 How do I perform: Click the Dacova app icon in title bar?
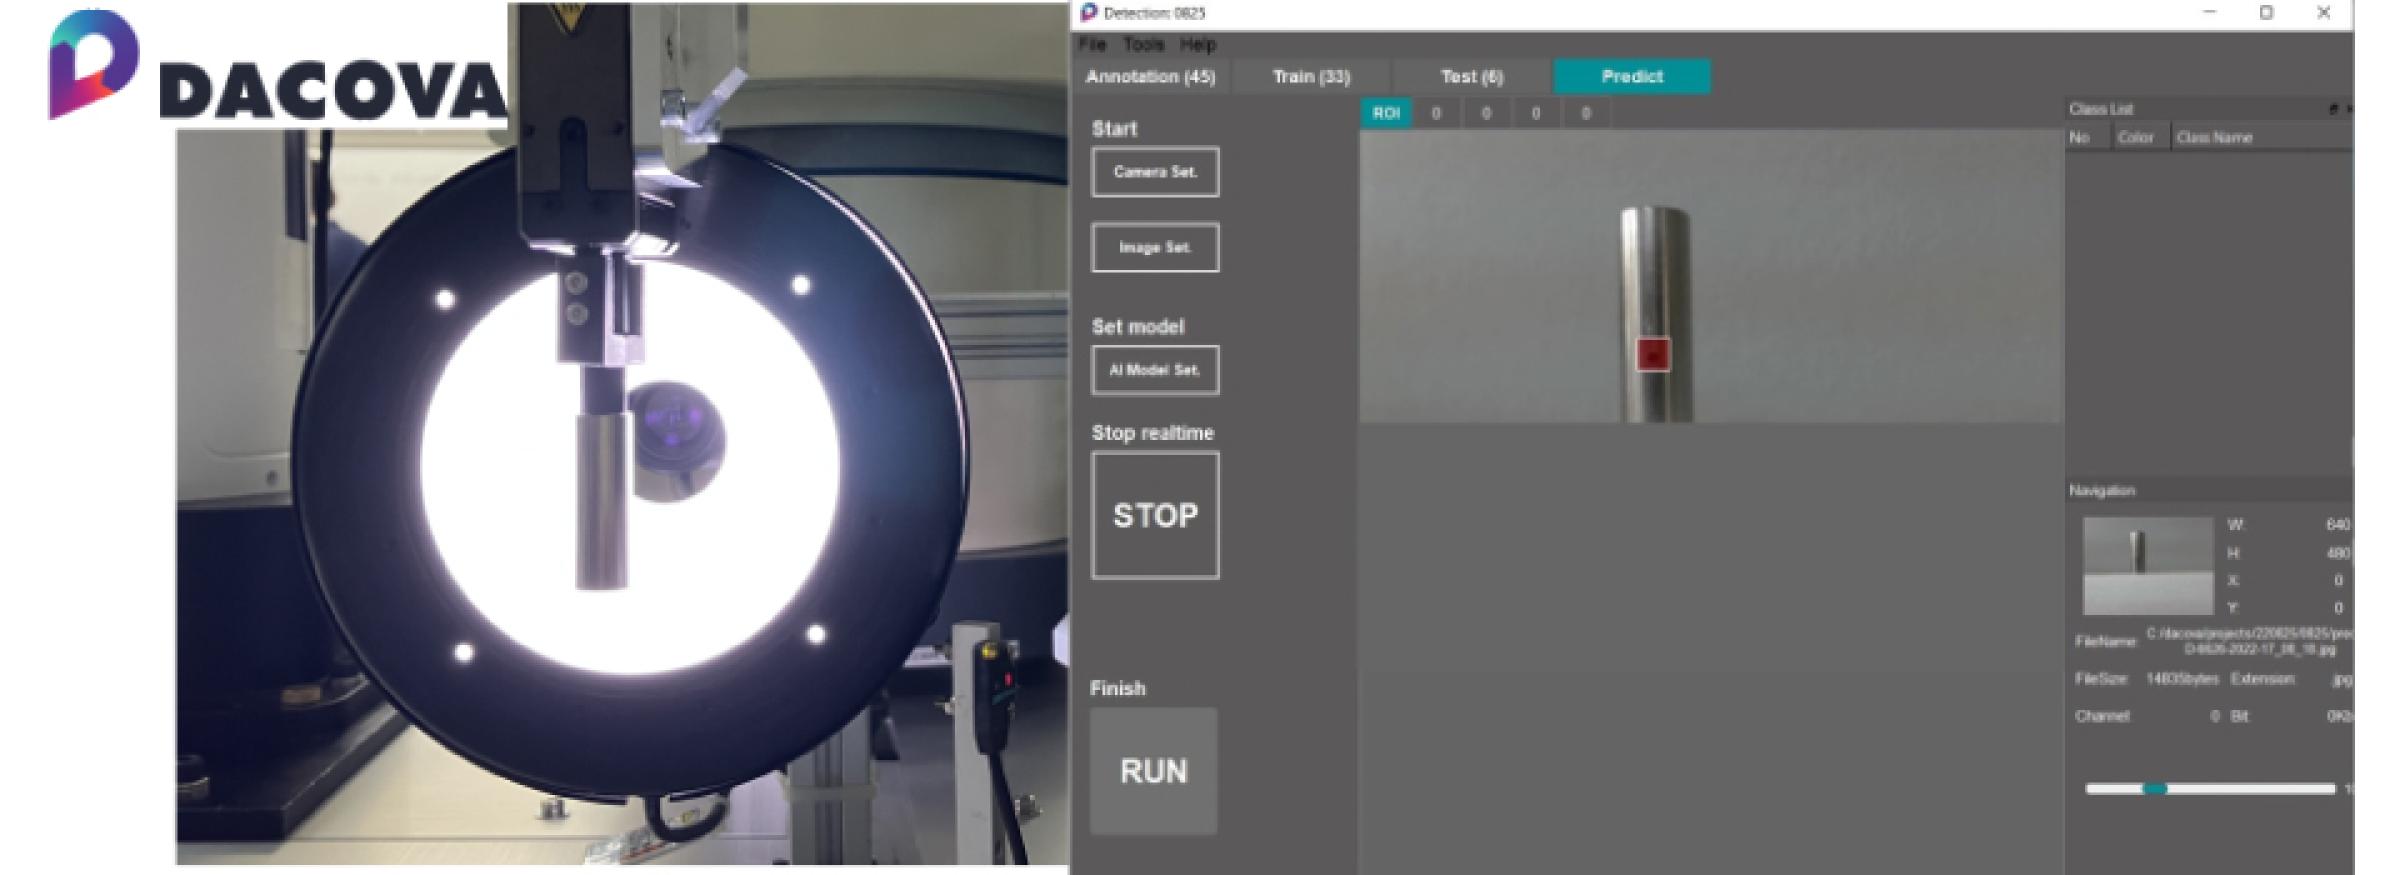(1089, 13)
